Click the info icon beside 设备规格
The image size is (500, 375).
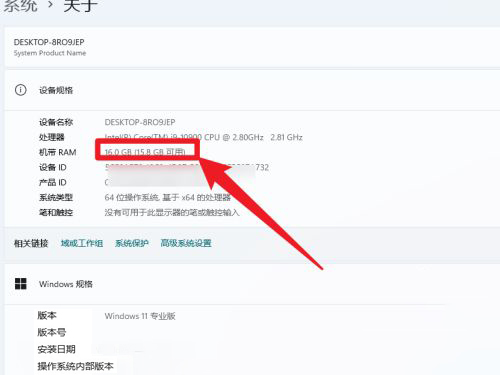[x=21, y=90]
